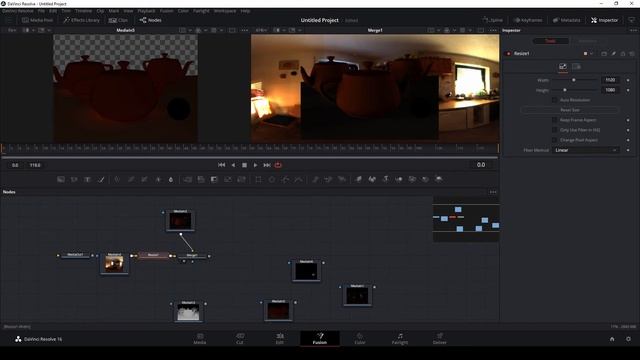The height and width of the screenshot is (360, 640).
Task: Jump to last frame of playback
Action: [x=267, y=165]
